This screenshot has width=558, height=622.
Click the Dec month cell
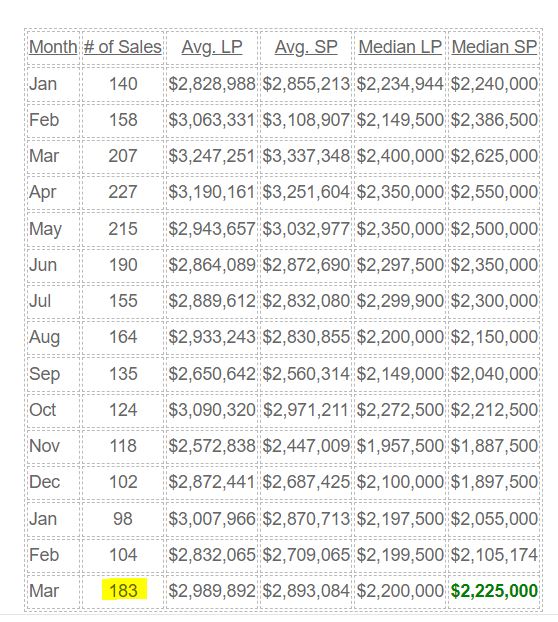pyautogui.click(x=44, y=482)
